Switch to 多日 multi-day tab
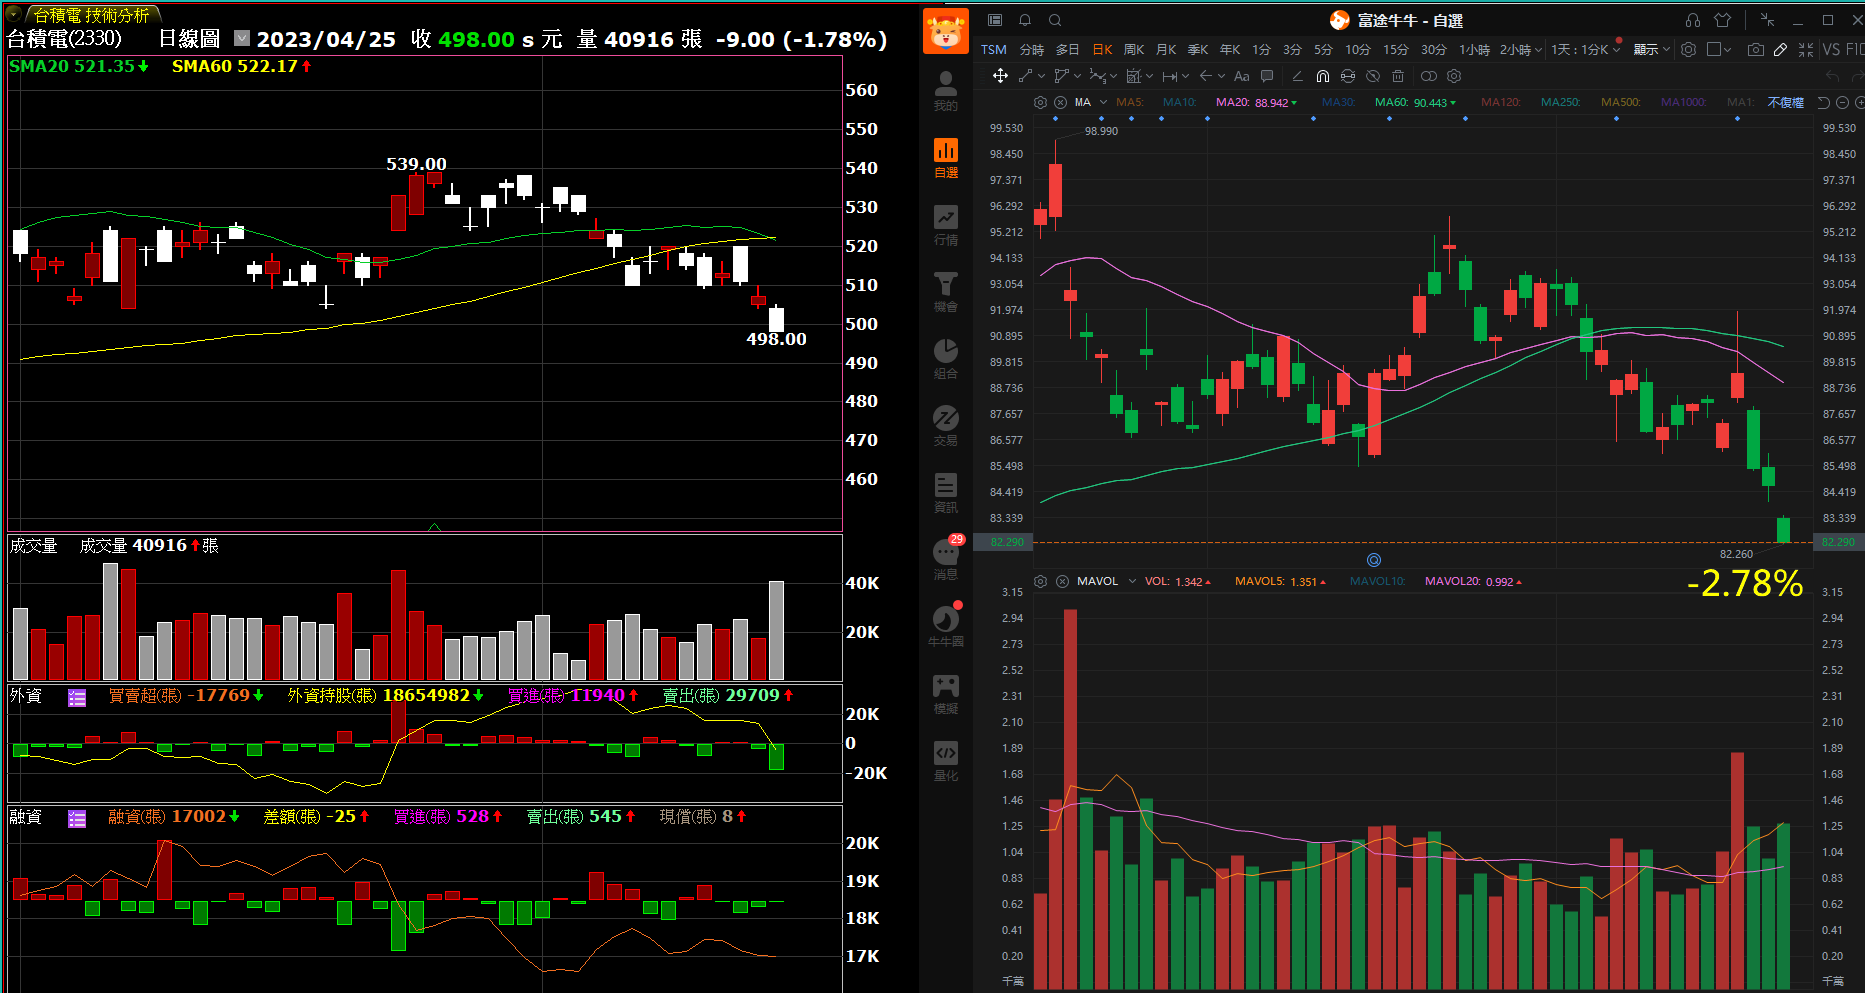The image size is (1865, 993). click(x=1068, y=49)
